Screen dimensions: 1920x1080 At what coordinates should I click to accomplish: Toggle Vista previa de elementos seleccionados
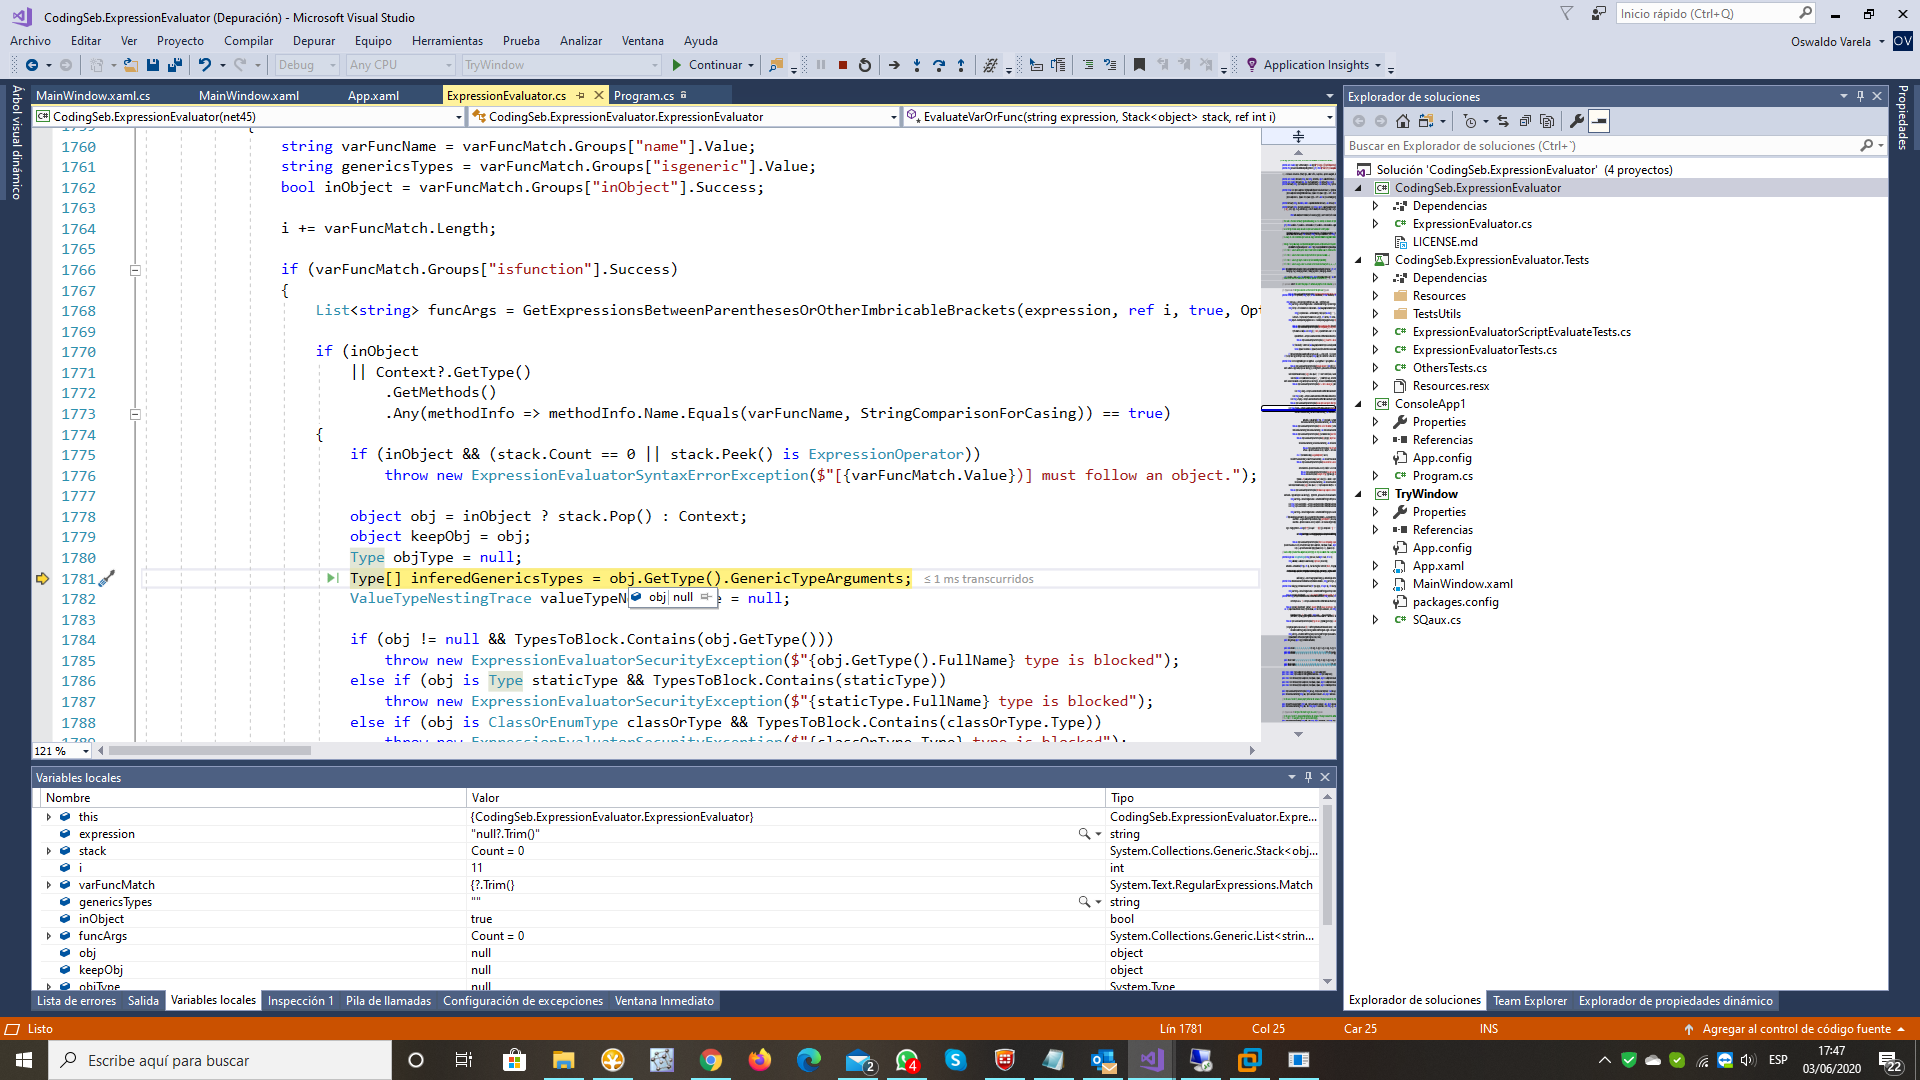tap(1599, 121)
